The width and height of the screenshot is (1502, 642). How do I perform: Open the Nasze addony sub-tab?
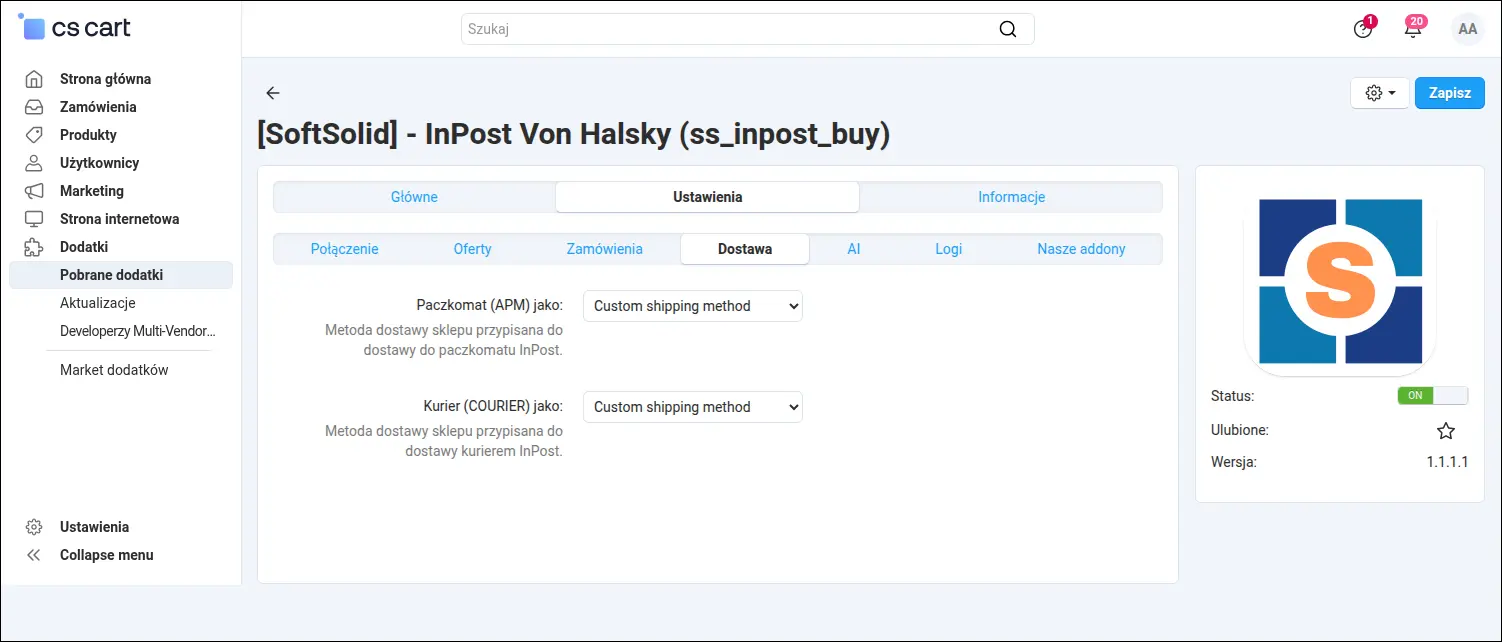(1081, 249)
